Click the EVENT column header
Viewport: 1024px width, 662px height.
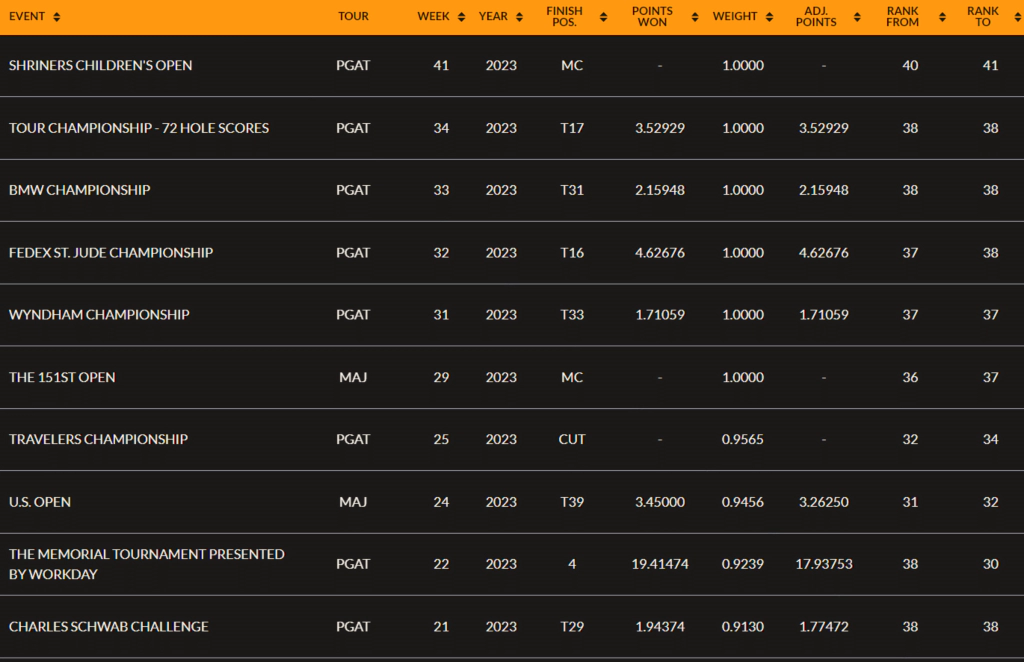coord(27,16)
